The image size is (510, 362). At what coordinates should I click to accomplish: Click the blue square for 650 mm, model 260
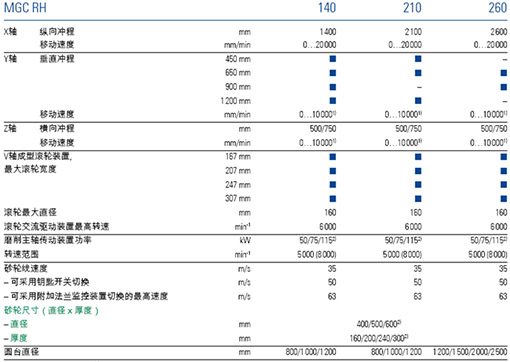[504, 73]
